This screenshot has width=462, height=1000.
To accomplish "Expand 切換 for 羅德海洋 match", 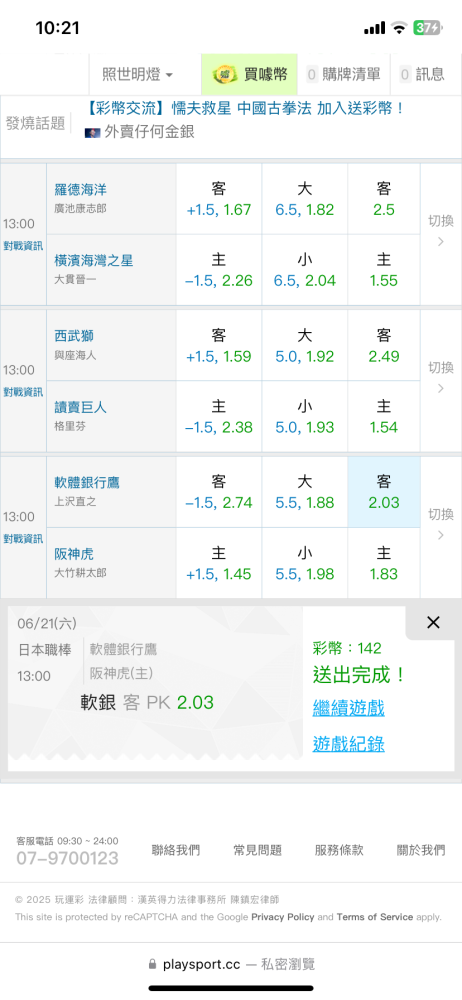I will (441, 231).
